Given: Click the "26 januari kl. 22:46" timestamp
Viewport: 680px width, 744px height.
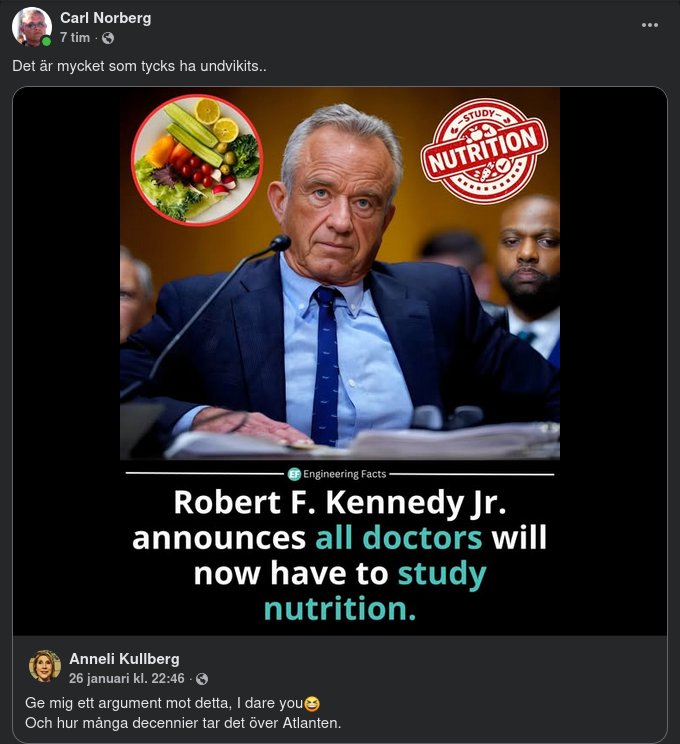Looking at the screenshot, I should point(127,678).
